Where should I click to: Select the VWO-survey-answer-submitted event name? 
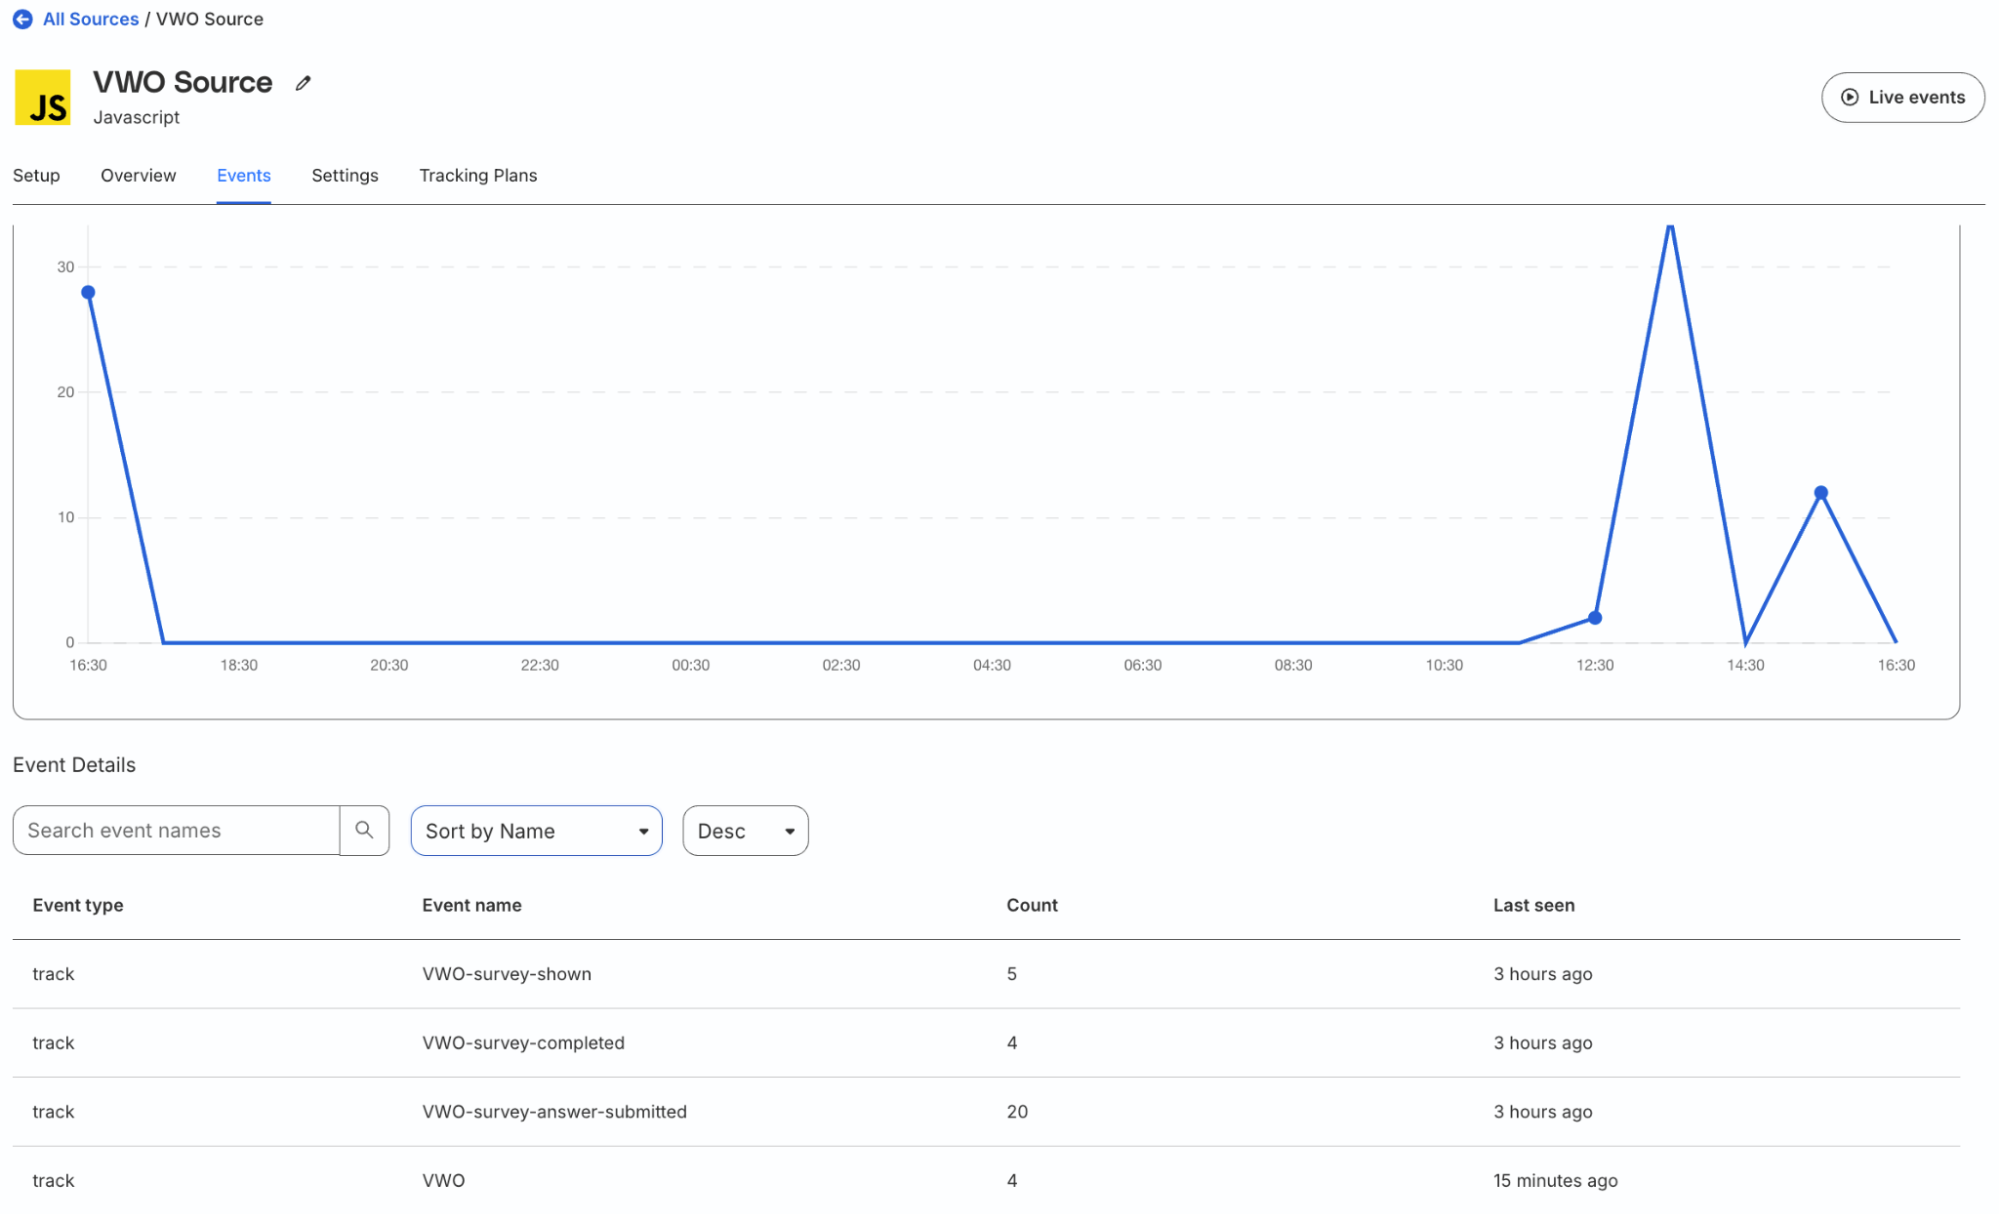click(x=554, y=1112)
